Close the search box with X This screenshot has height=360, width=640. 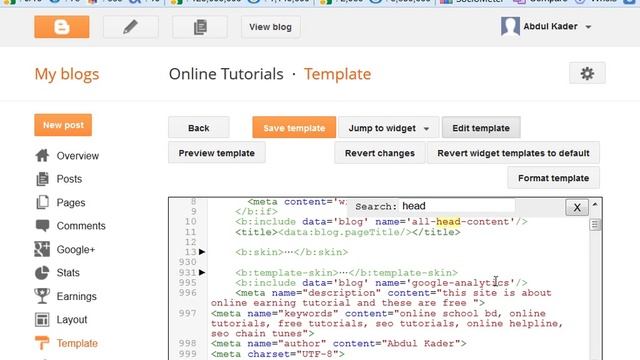coord(577,207)
